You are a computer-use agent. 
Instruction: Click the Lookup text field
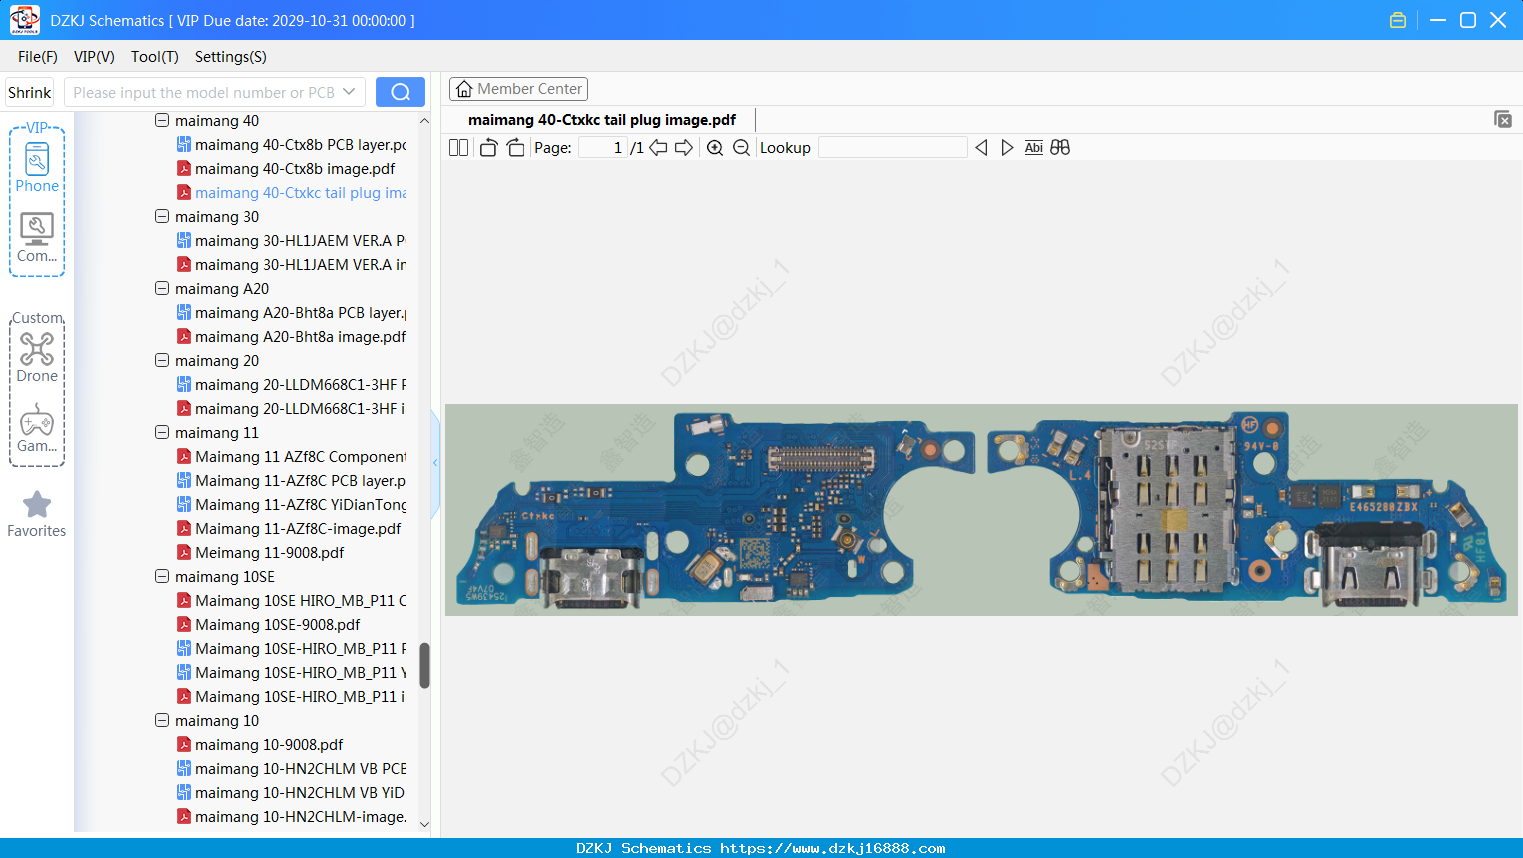(x=893, y=148)
